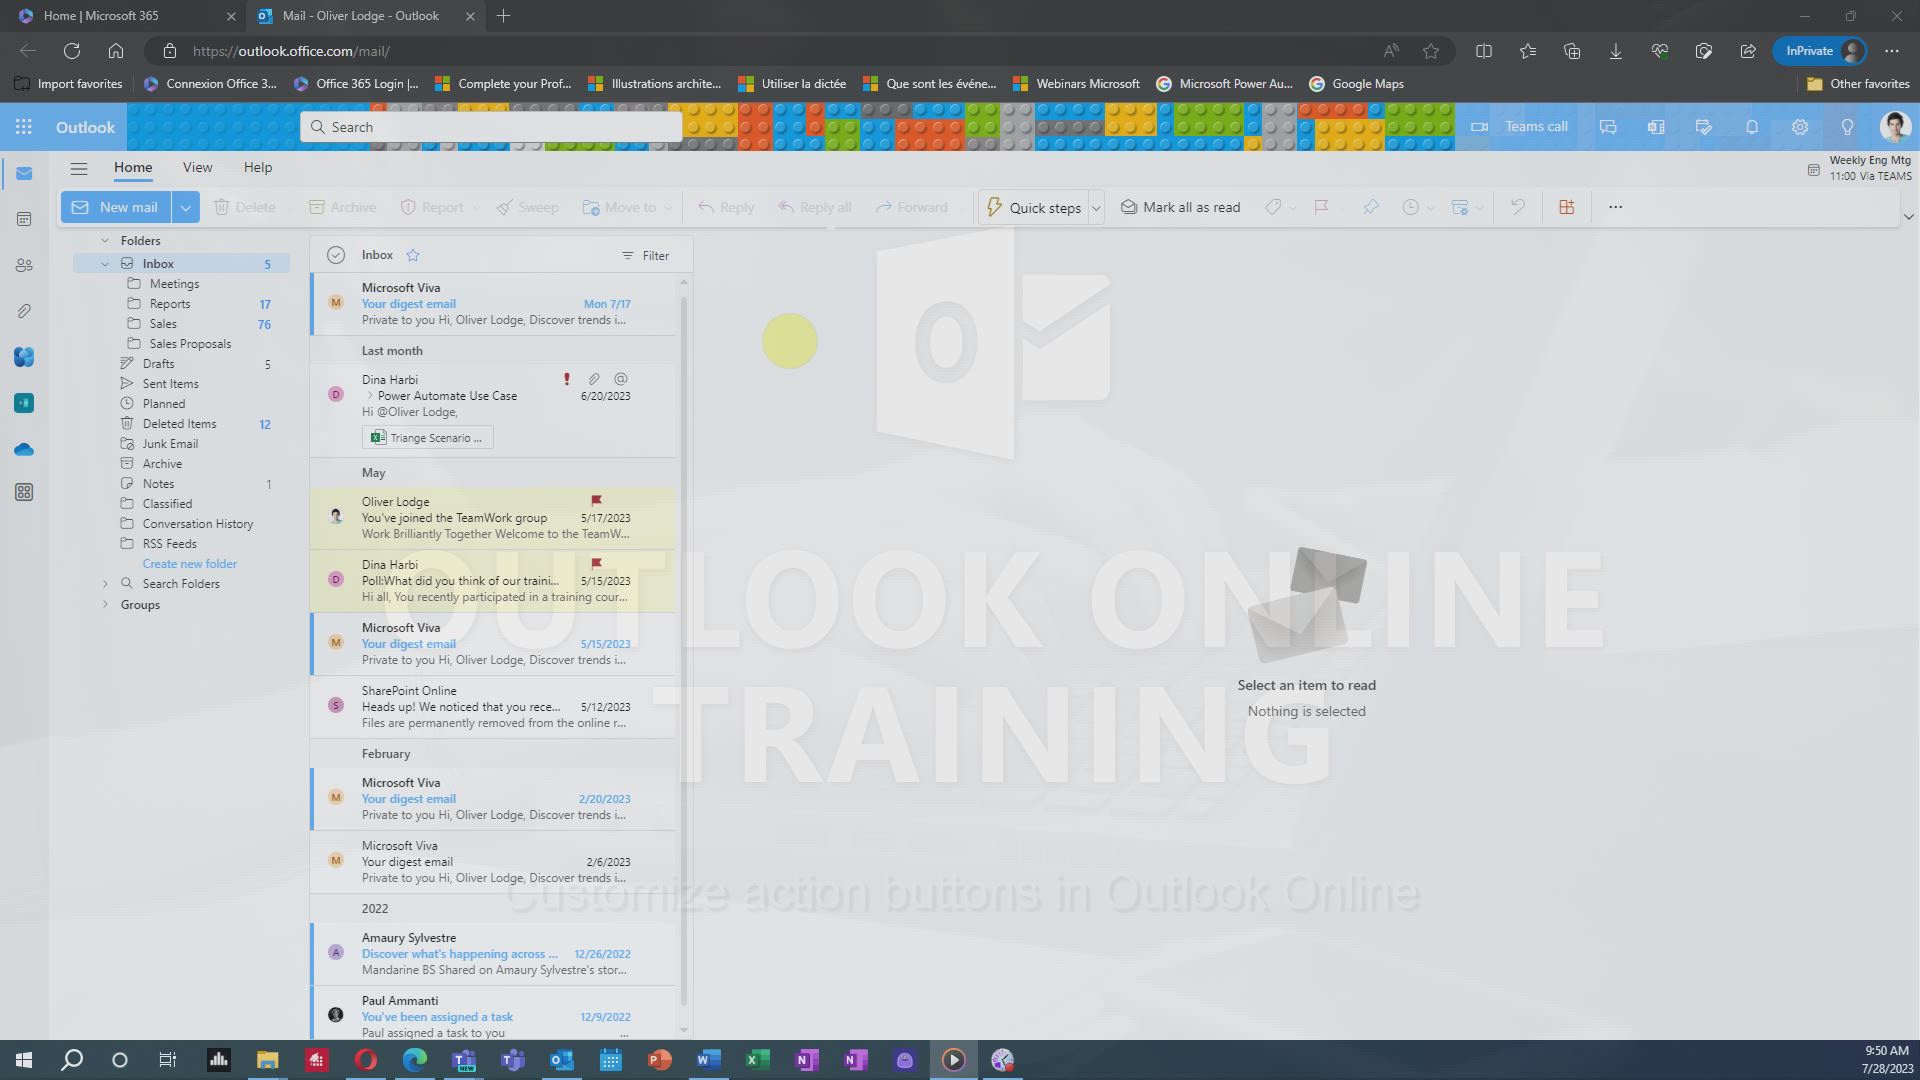Expand the Search Folders chevron
Screen dimensions: 1920x1080
(x=105, y=584)
